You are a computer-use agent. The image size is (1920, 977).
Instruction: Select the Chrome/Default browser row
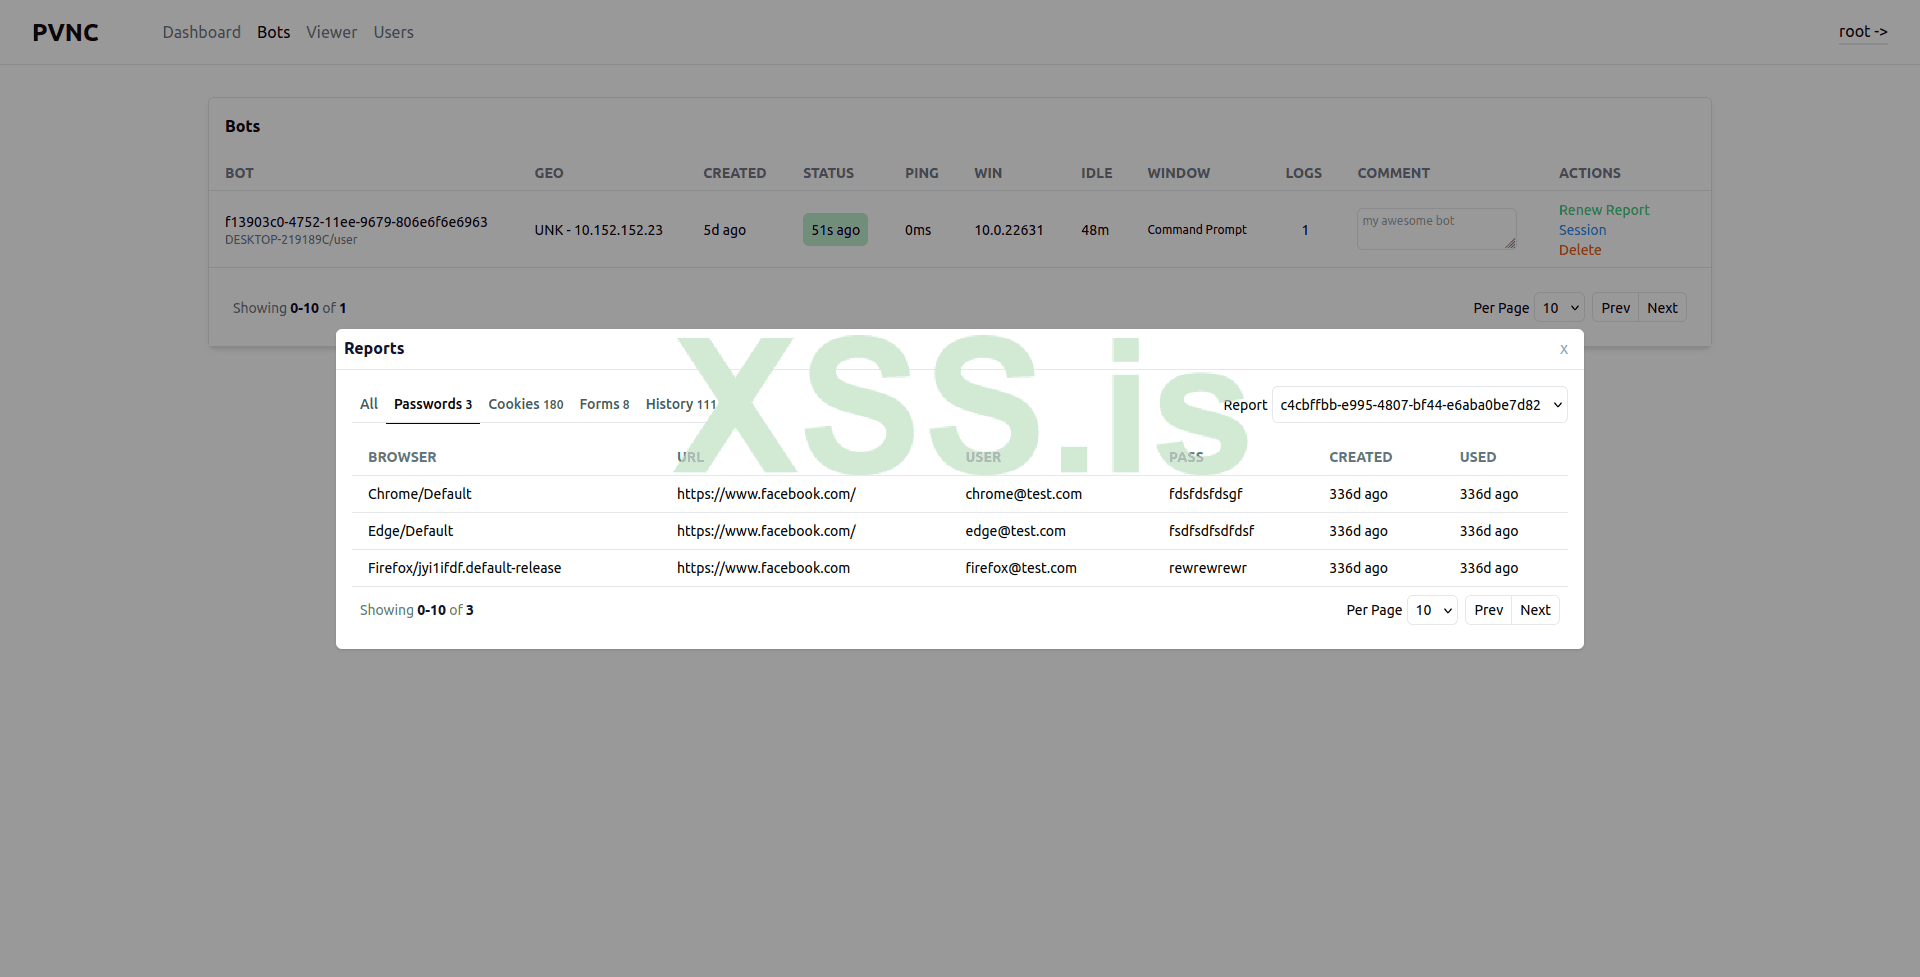[x=960, y=494]
